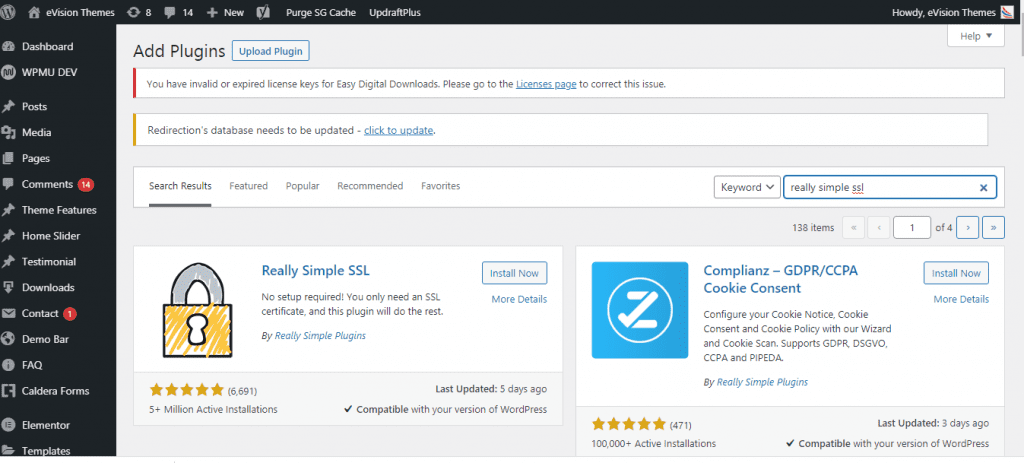Open More Details for Really Simple SSL
Screen dimensions: 1024x463
[x=519, y=299]
